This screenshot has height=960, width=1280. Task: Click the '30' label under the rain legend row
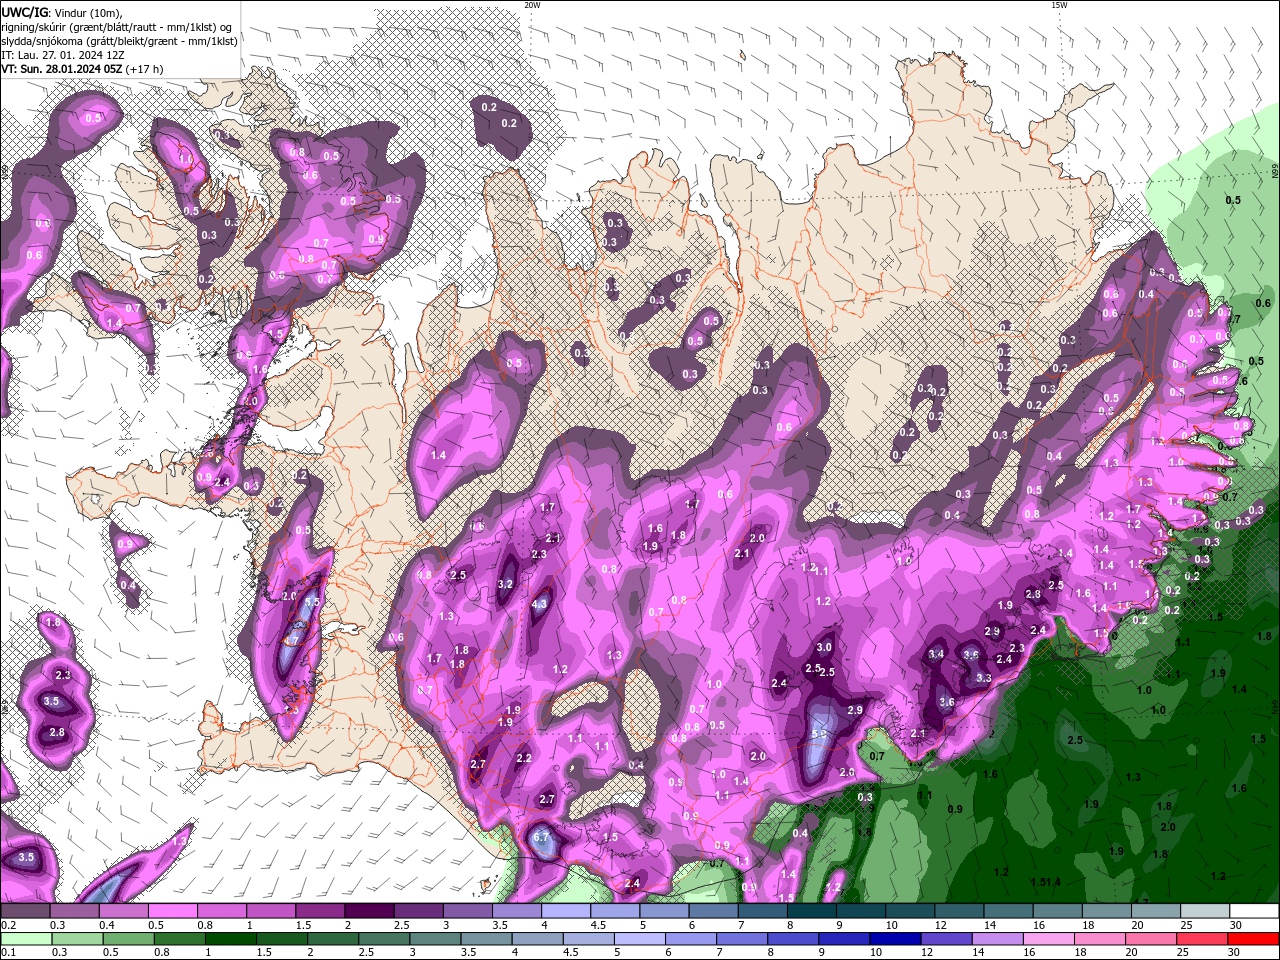(x=1236, y=953)
